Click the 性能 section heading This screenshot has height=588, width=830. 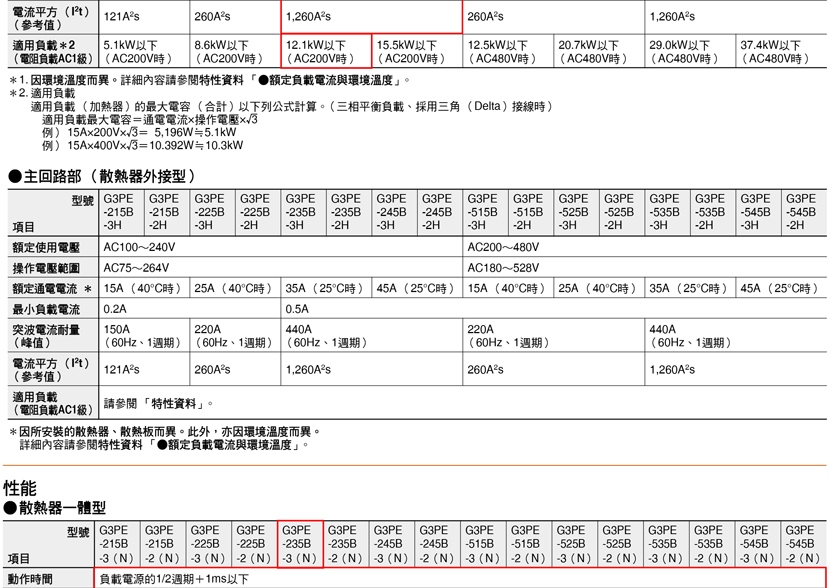coord(20,486)
